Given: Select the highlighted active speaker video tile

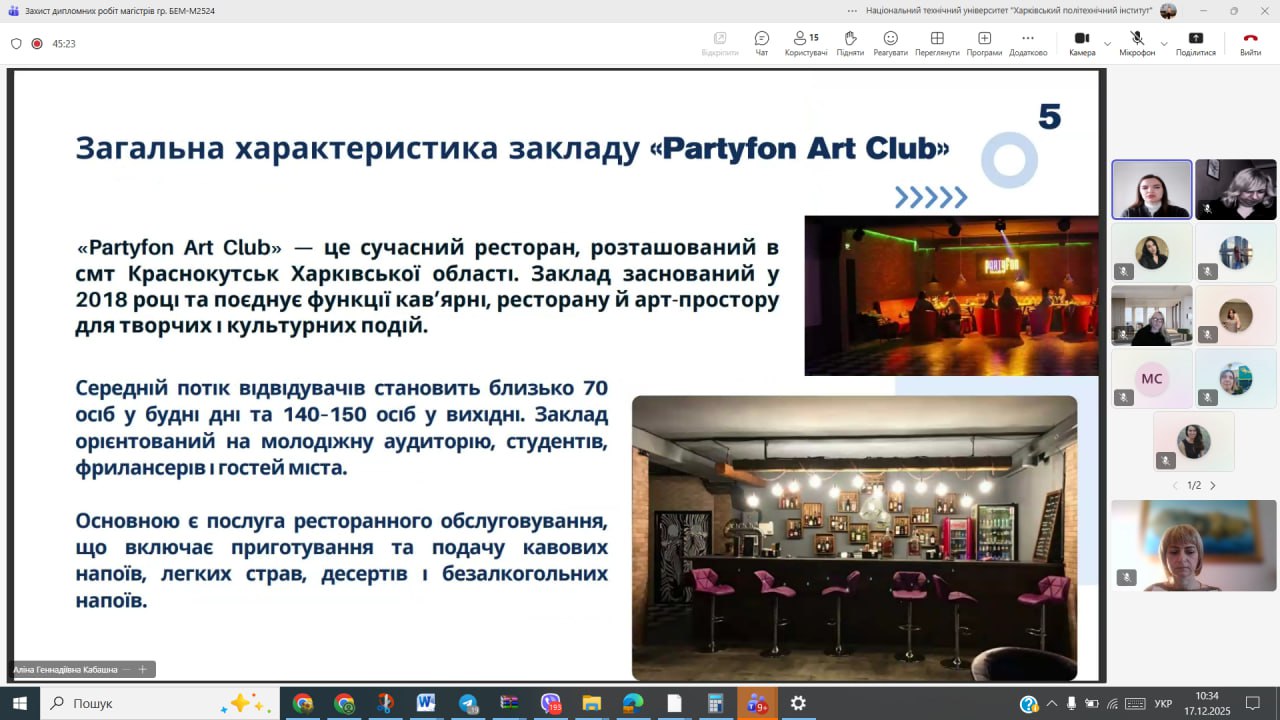Looking at the screenshot, I should (x=1152, y=189).
